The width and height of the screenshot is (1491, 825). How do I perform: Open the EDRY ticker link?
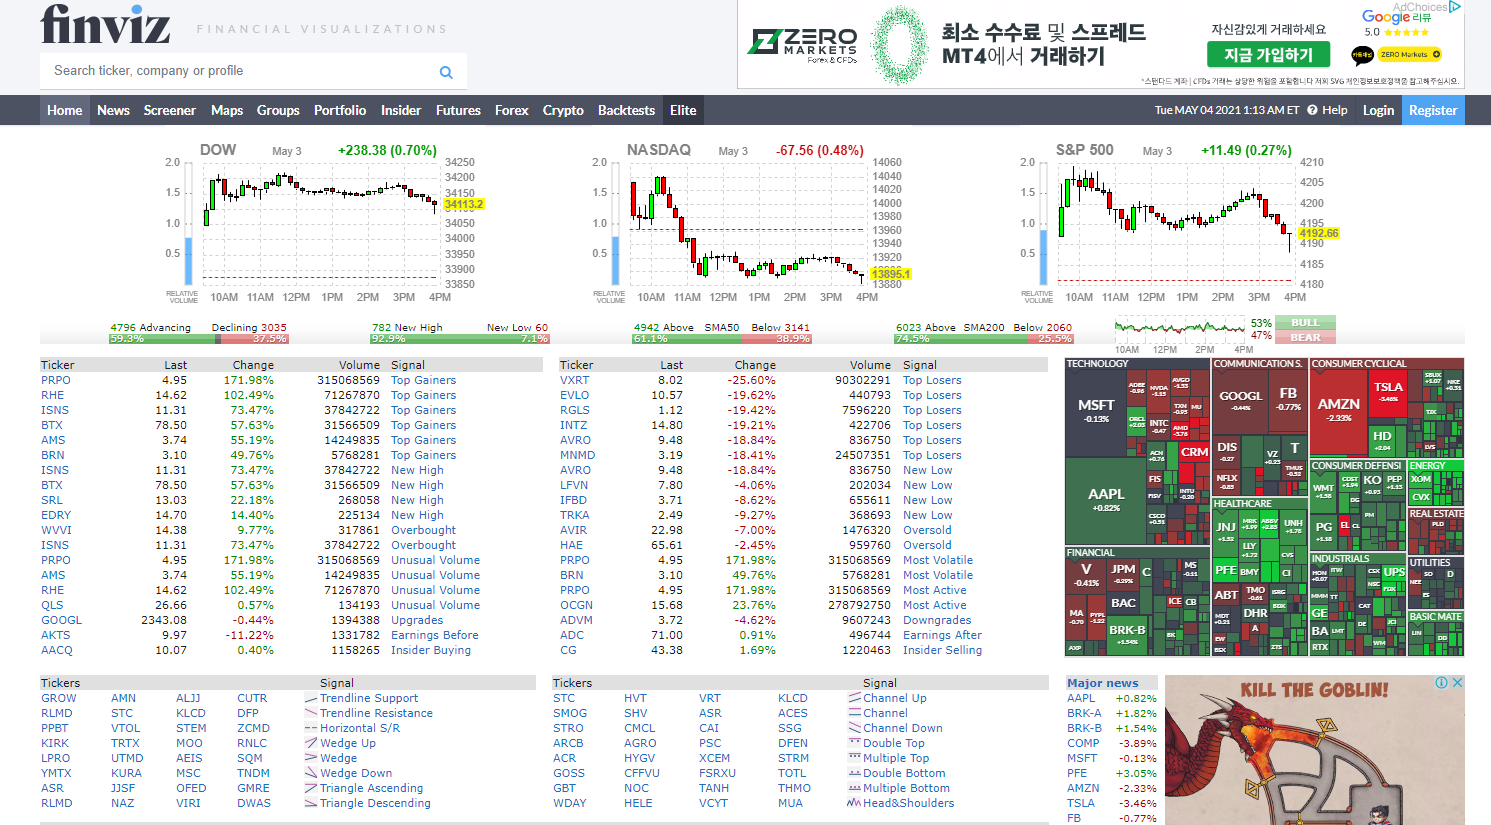[x=56, y=515]
